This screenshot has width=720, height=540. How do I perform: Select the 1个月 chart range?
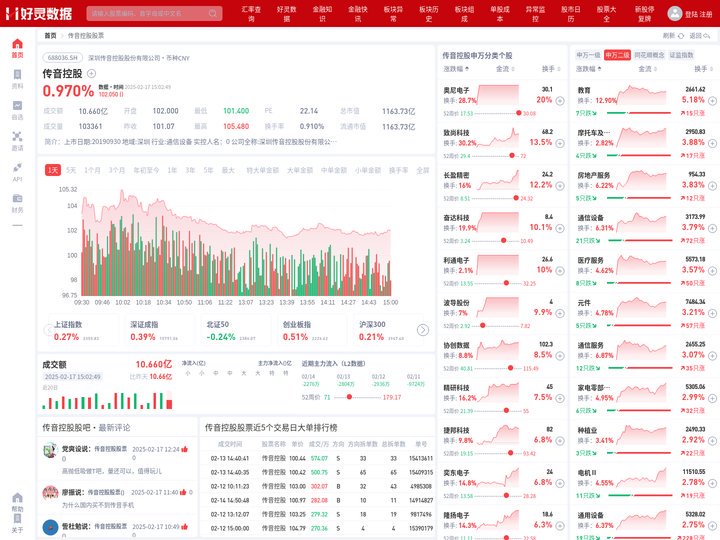pos(92,170)
